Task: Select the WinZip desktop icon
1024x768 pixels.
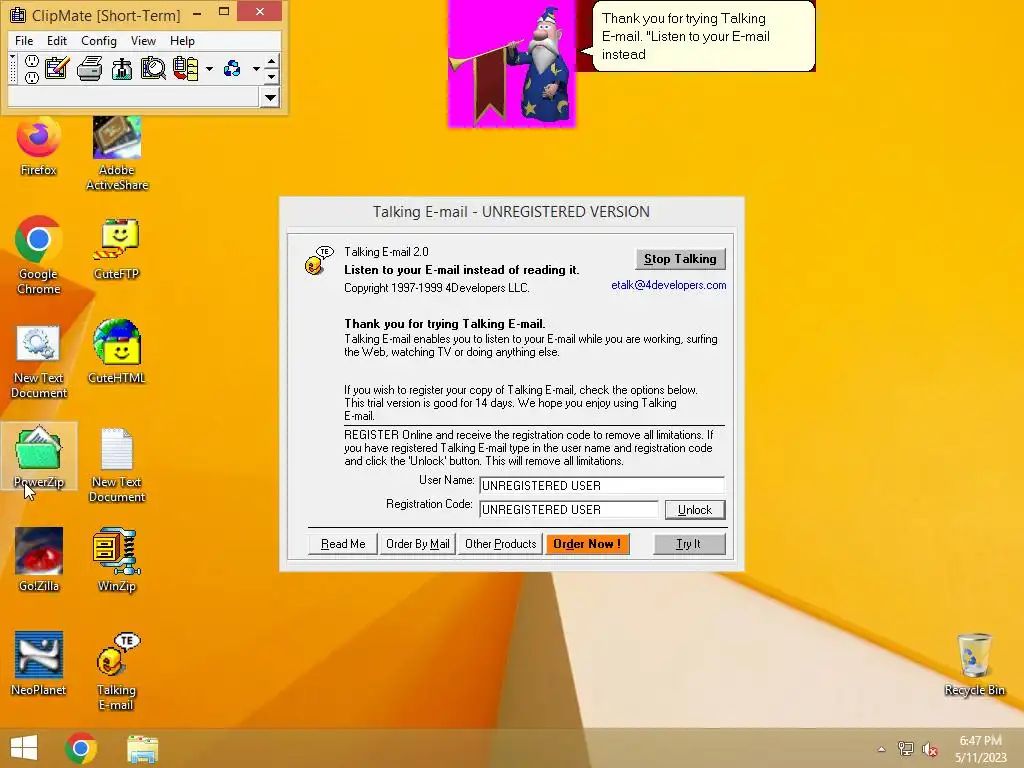Action: 117,560
